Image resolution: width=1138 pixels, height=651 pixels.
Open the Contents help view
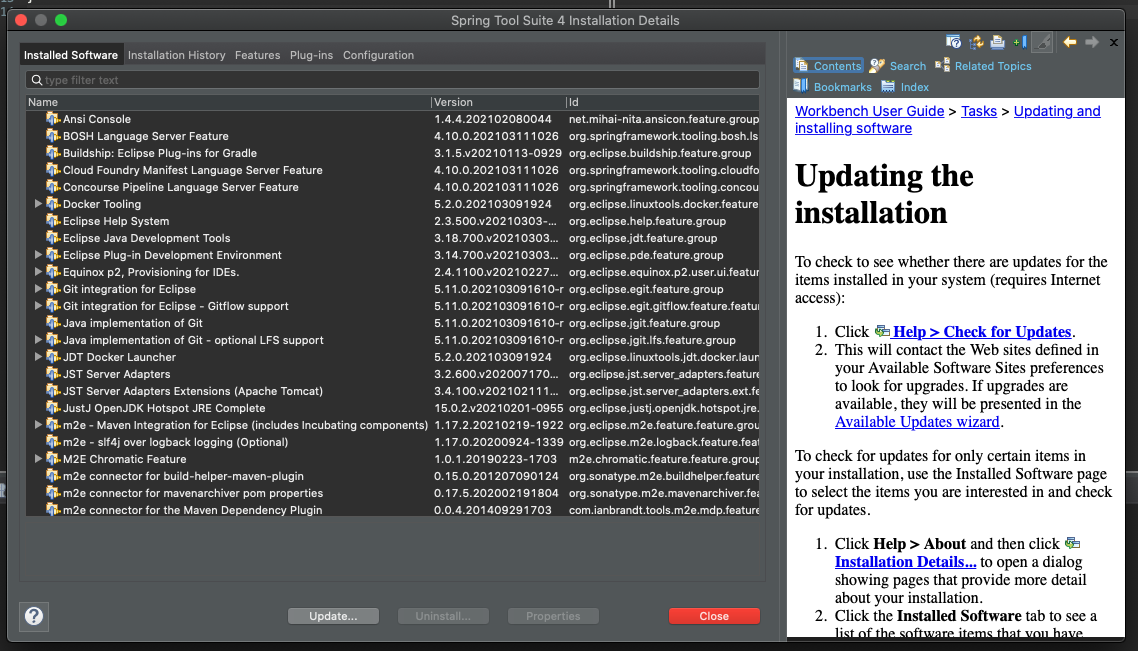(828, 66)
